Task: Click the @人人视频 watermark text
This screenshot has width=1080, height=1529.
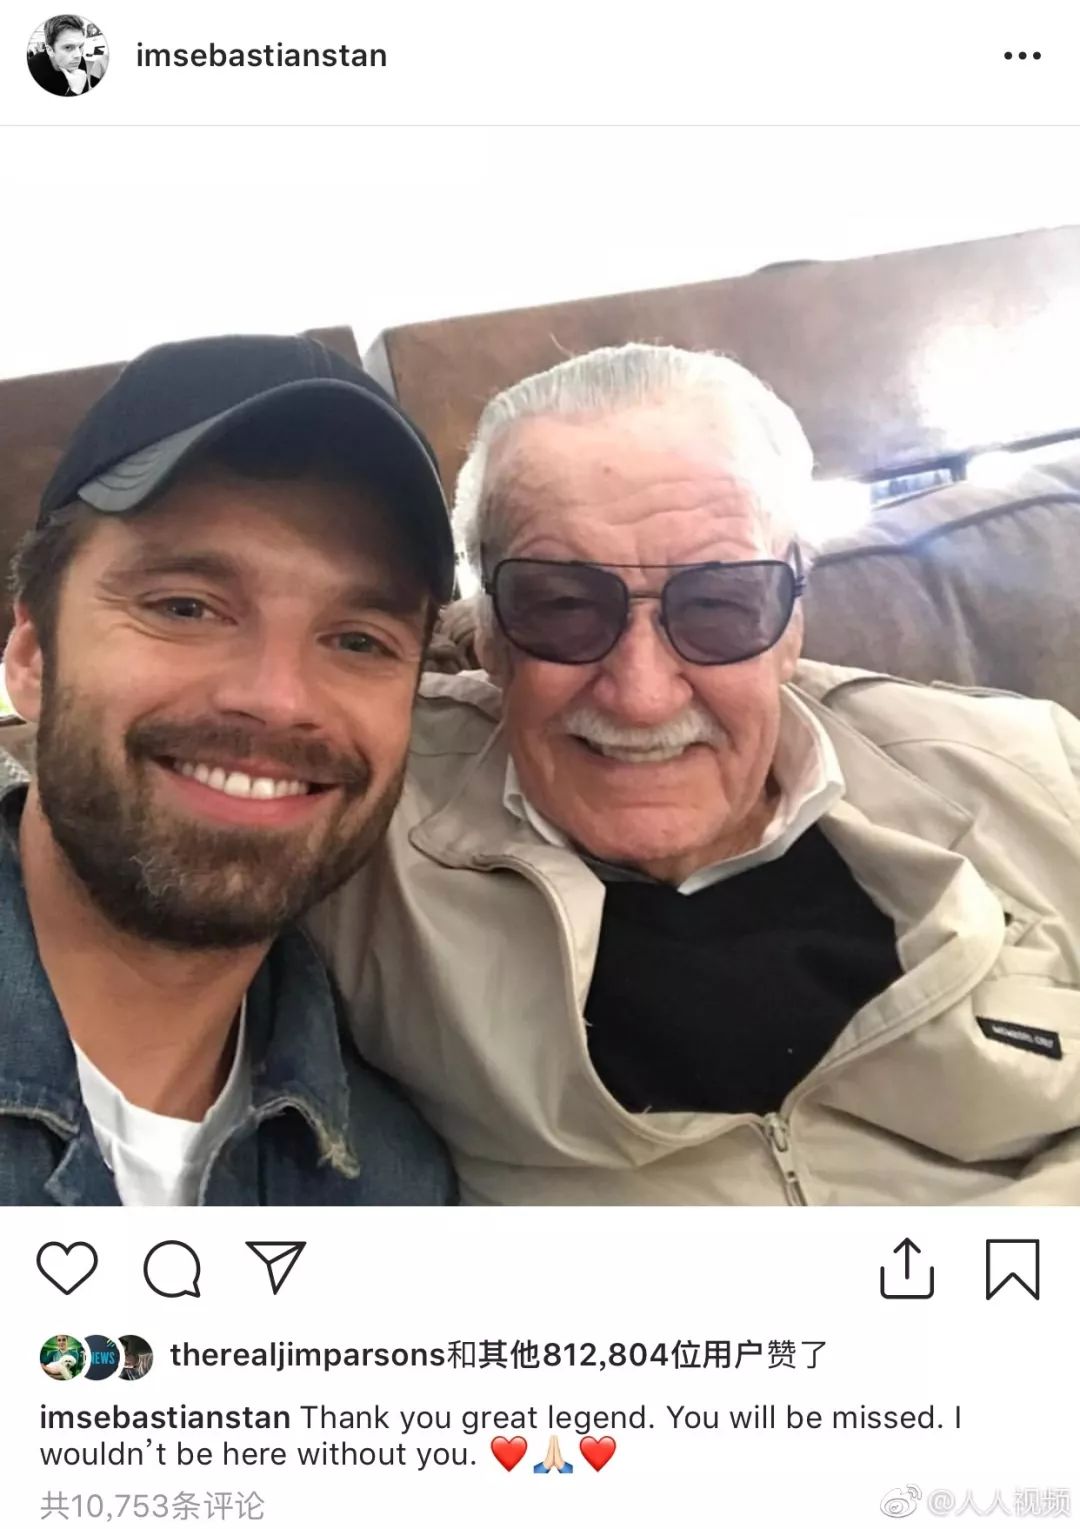Action: 999,1501
